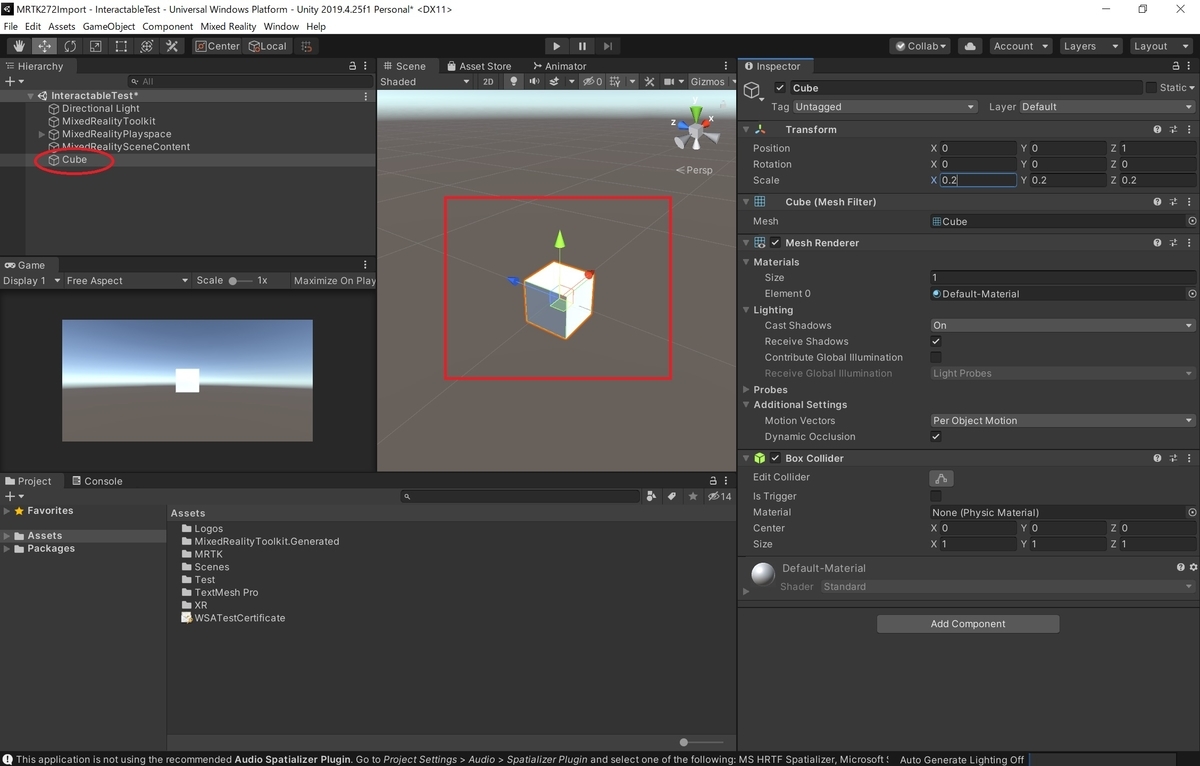Image resolution: width=1200 pixels, height=766 pixels.
Task: Open the Component menu
Action: (x=167, y=26)
